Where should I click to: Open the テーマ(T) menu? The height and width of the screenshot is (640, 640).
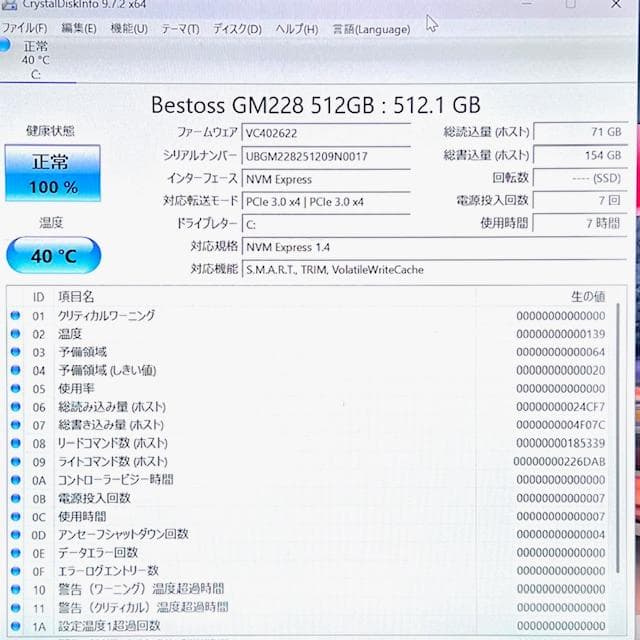tap(180, 29)
